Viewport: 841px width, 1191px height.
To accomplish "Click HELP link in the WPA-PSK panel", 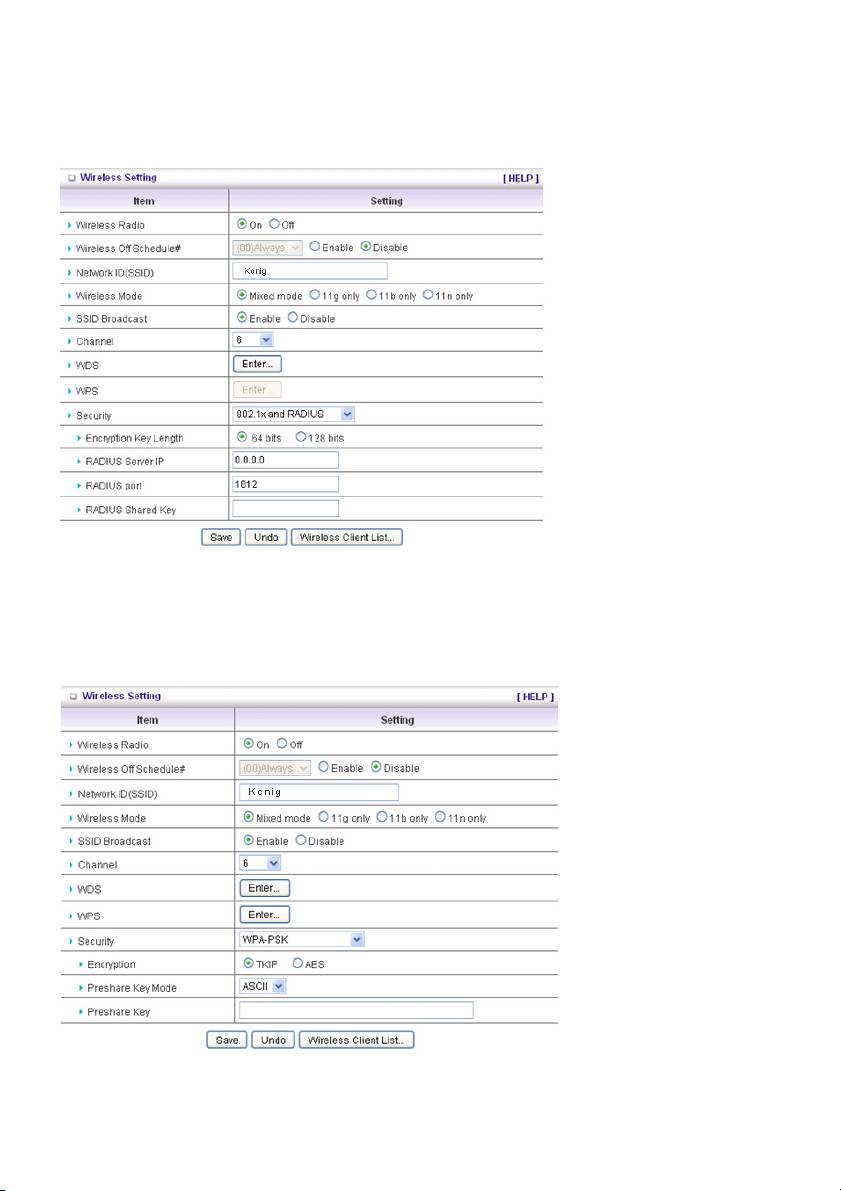I will click(x=534, y=696).
